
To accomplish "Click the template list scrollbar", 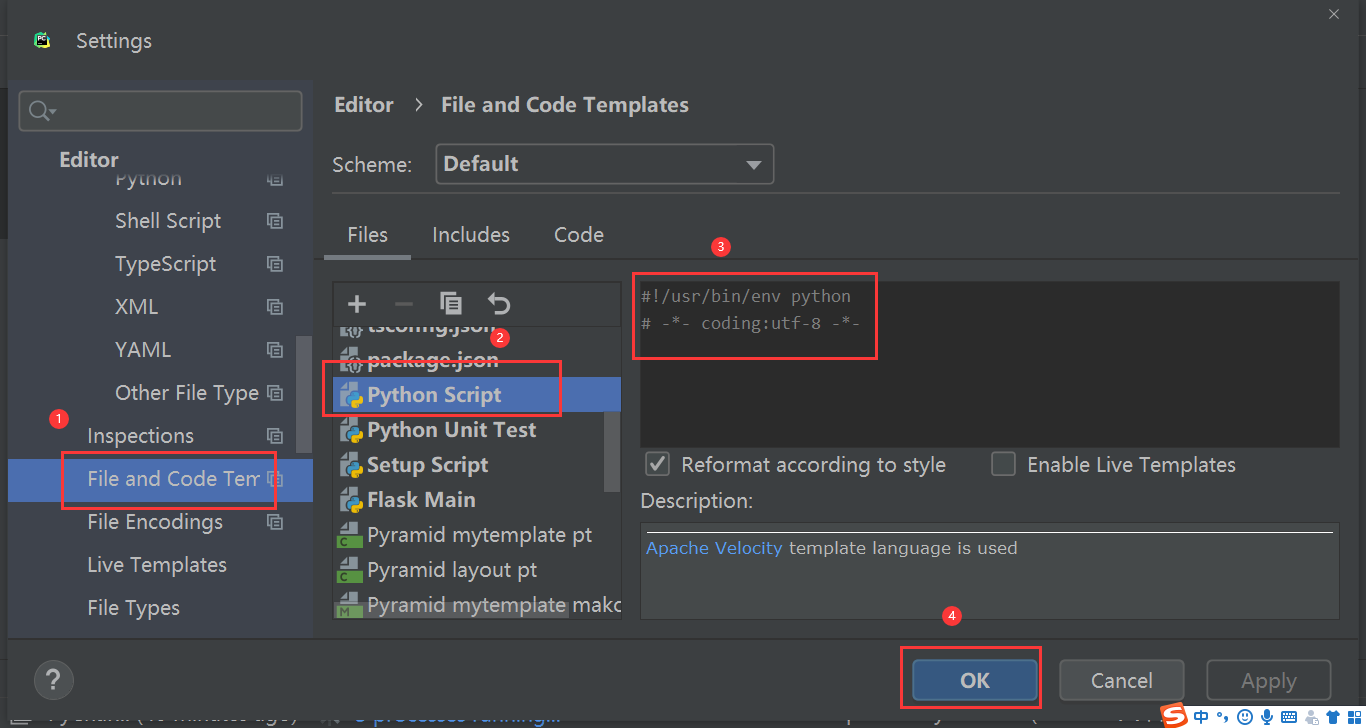I will pos(612,450).
